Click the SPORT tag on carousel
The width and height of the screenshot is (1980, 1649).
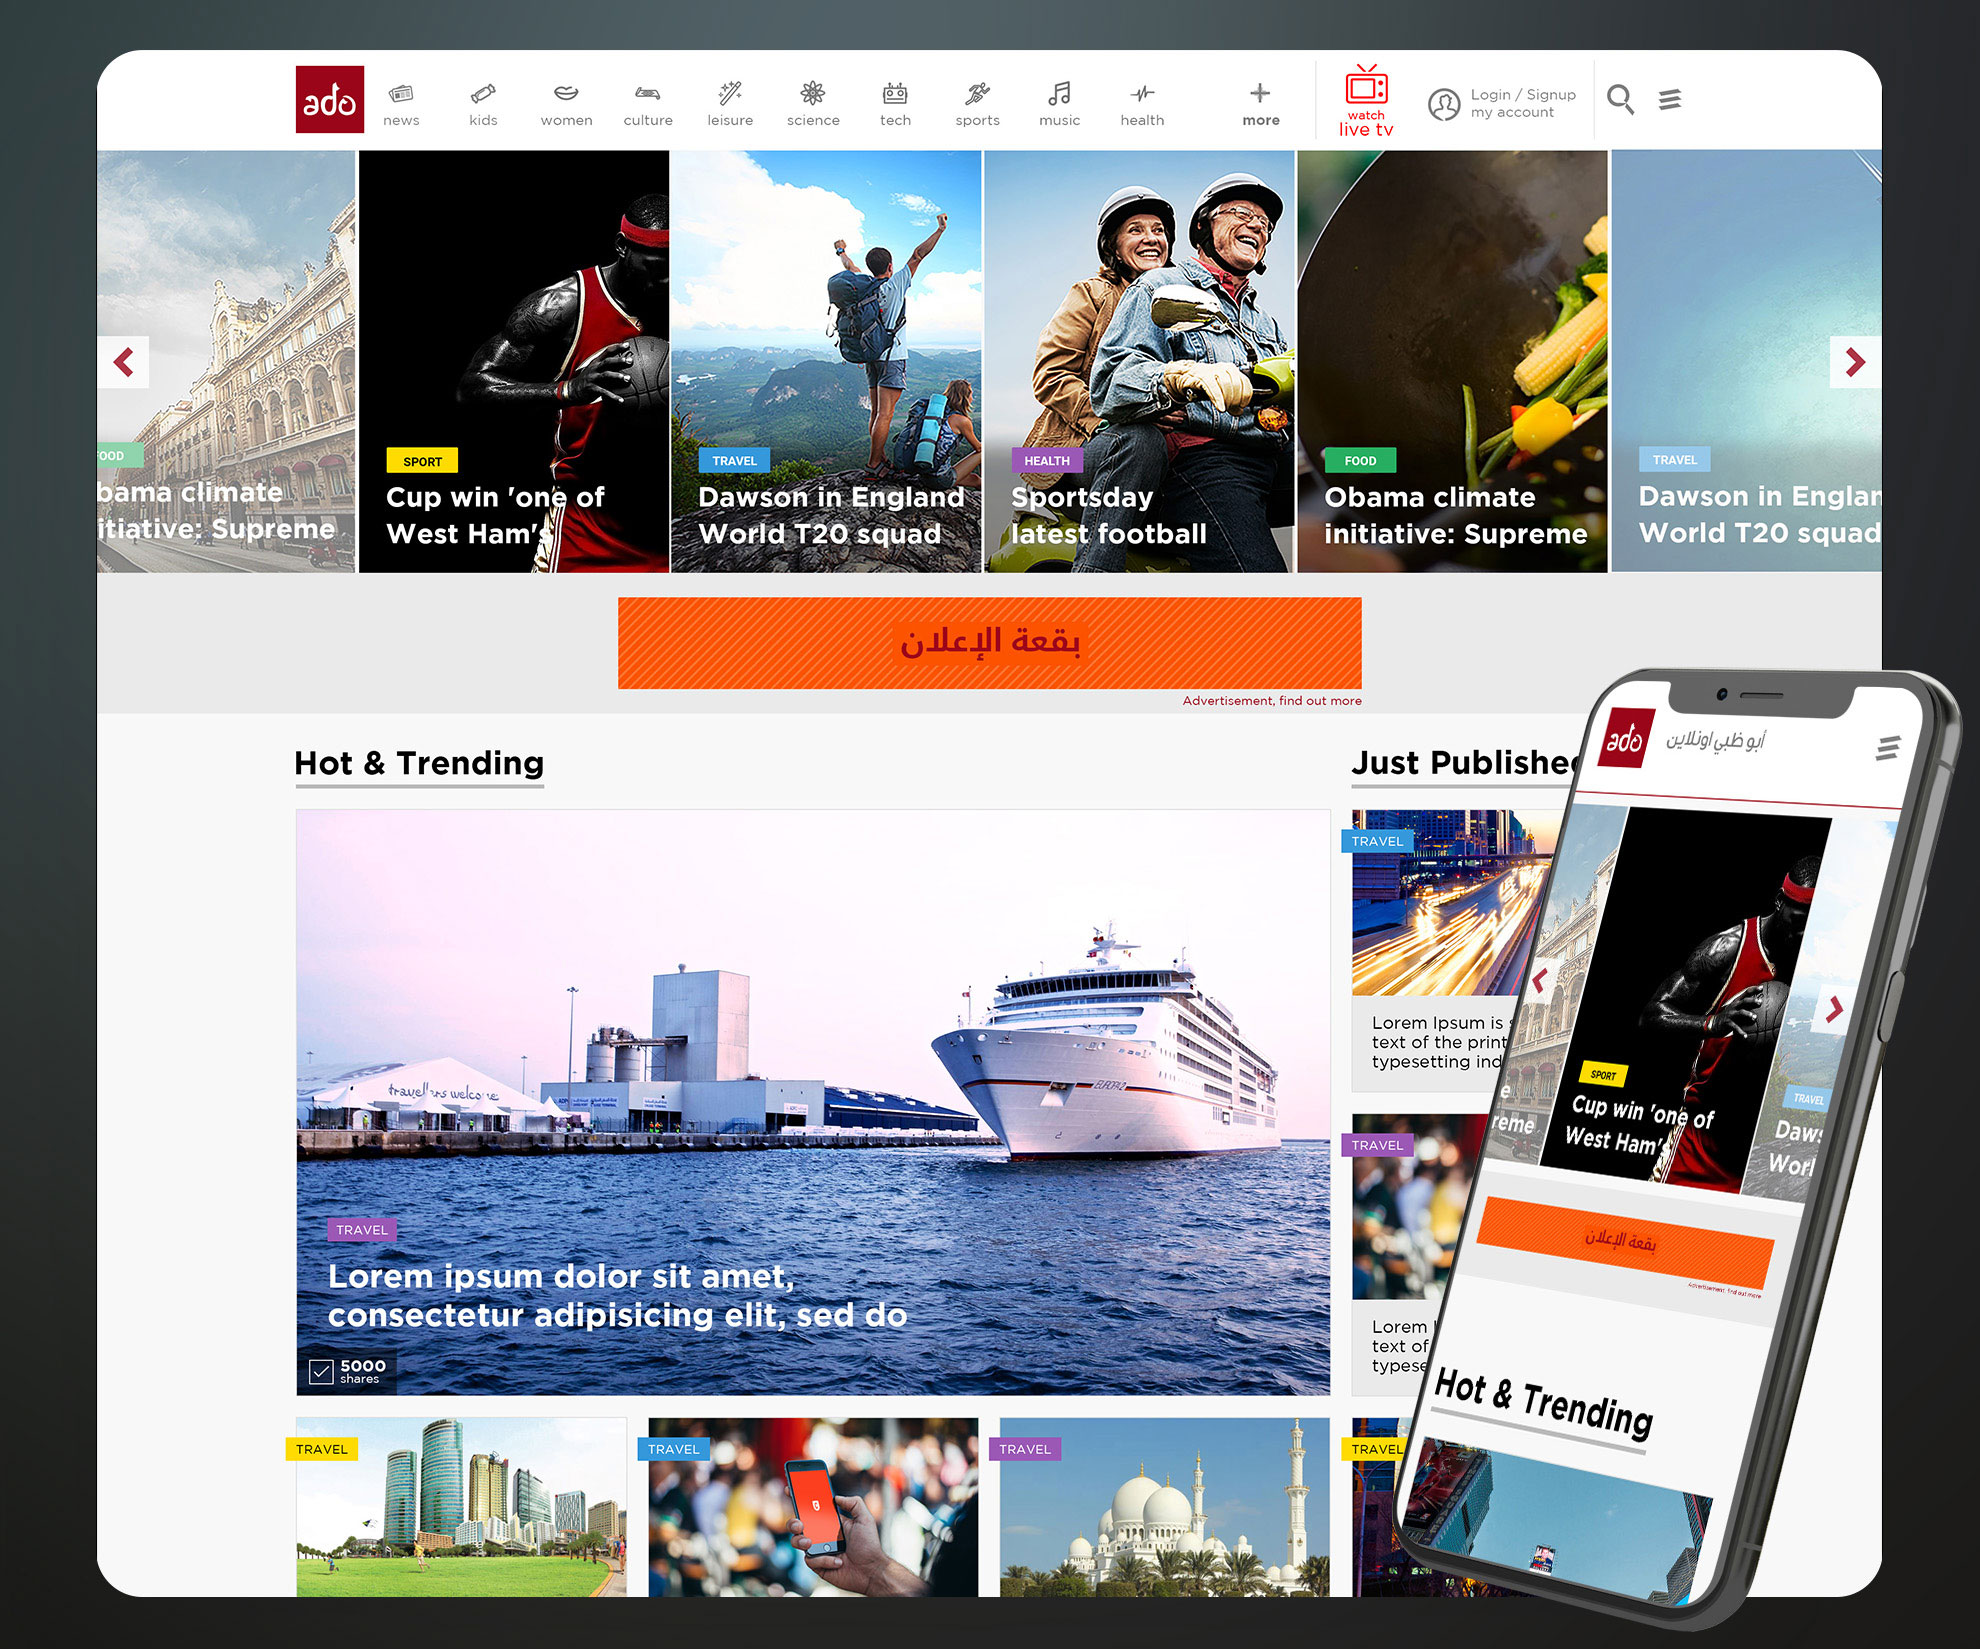(422, 461)
